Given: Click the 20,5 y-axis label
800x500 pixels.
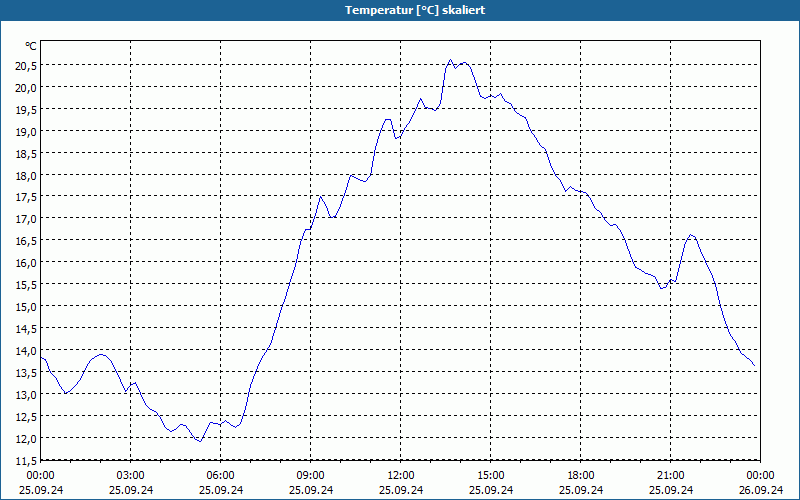Looking at the screenshot, I should click(x=27, y=66).
